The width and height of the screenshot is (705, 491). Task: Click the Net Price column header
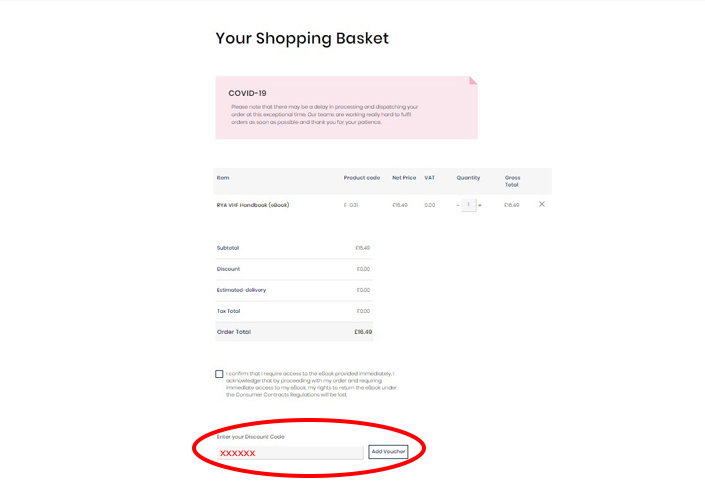(404, 178)
